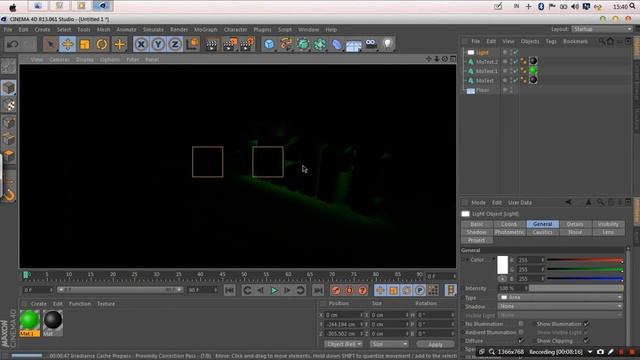Screen dimensions: 640x360
Task: Adjust the red color slider
Action: (585, 260)
